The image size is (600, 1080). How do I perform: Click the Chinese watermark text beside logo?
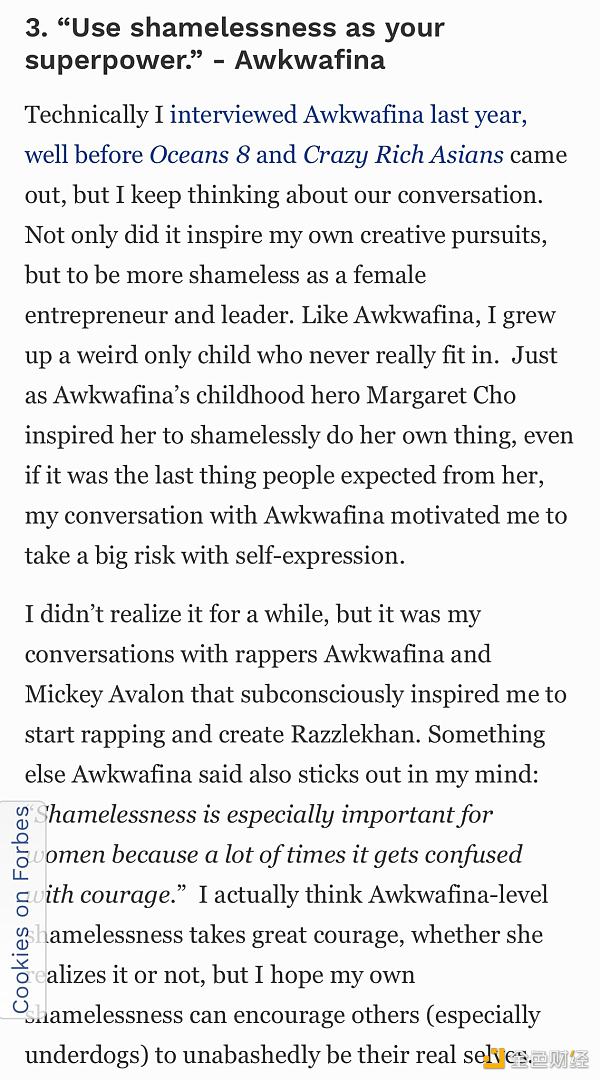pyautogui.click(x=548, y=1059)
